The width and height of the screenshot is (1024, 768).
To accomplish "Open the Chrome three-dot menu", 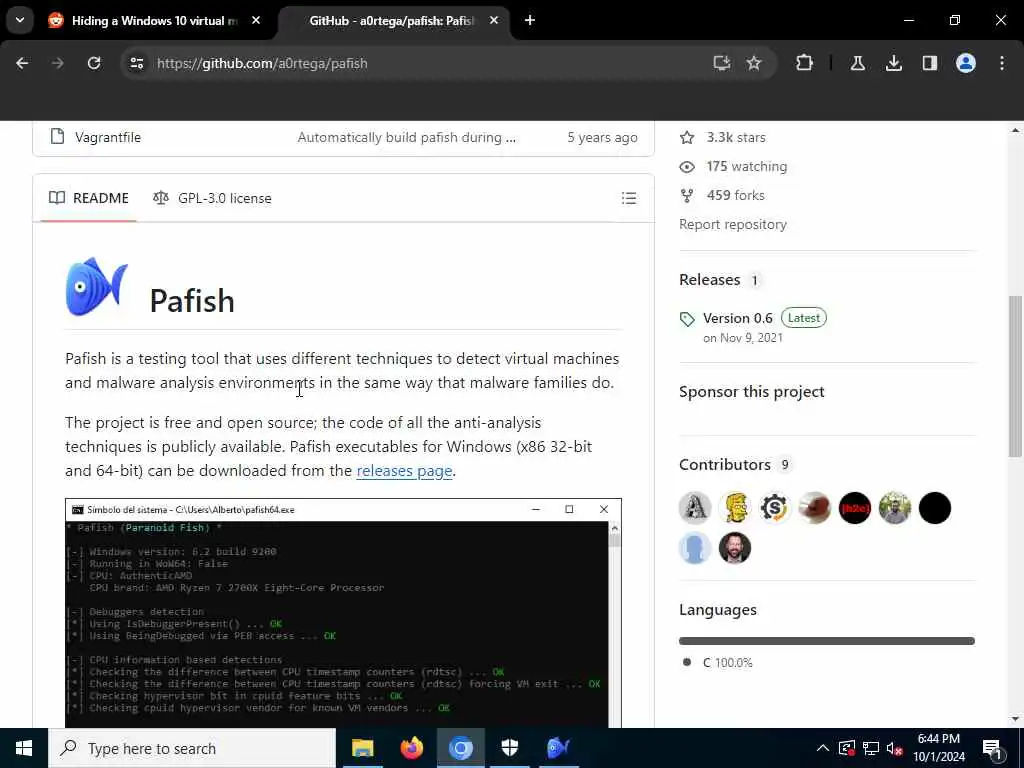I will click(x=1002, y=63).
